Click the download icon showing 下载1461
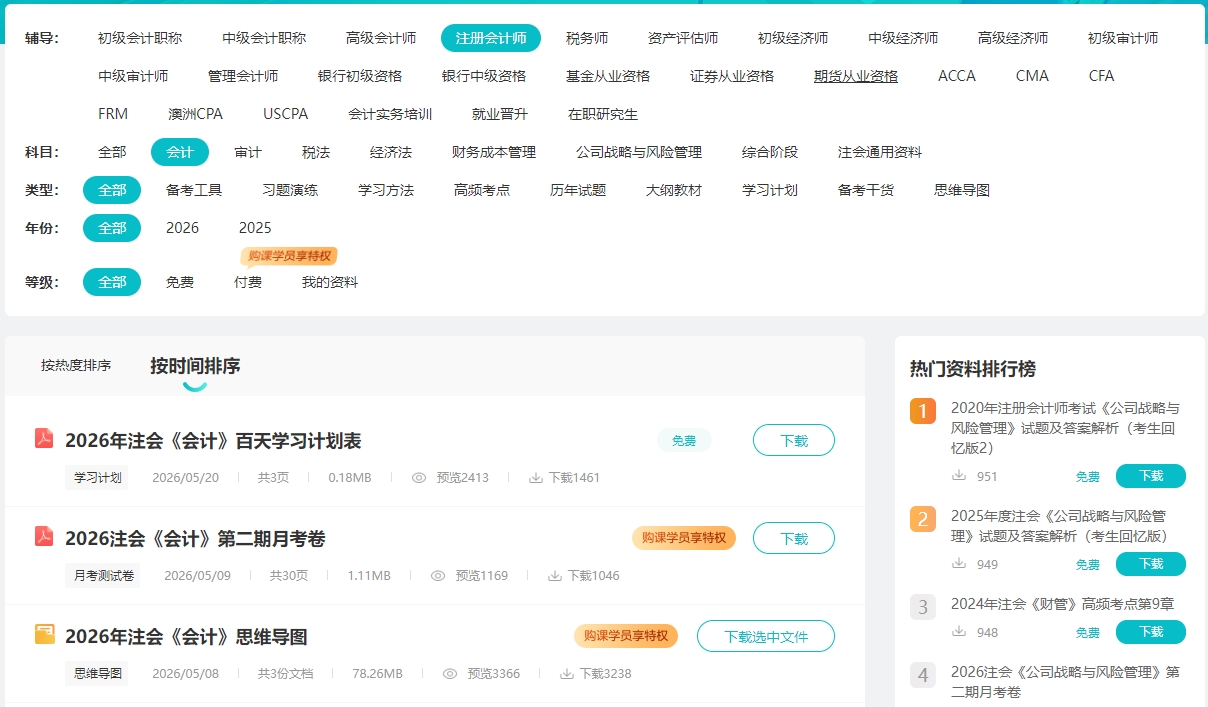This screenshot has width=1208, height=707. (535, 478)
